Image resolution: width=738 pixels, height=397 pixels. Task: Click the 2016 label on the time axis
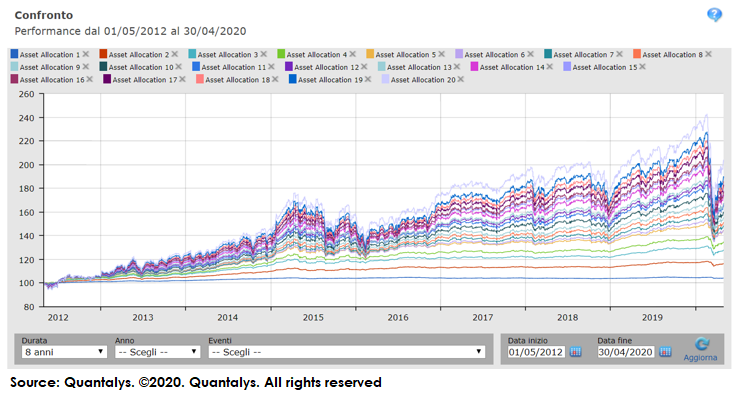click(x=398, y=317)
